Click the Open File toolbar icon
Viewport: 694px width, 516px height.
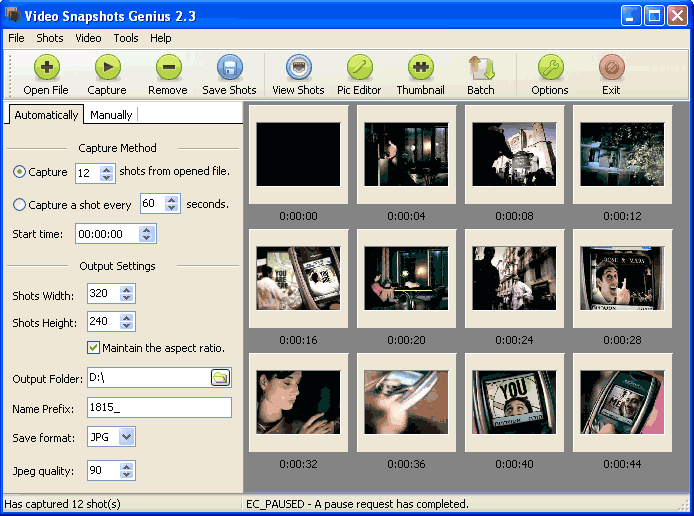coord(46,68)
